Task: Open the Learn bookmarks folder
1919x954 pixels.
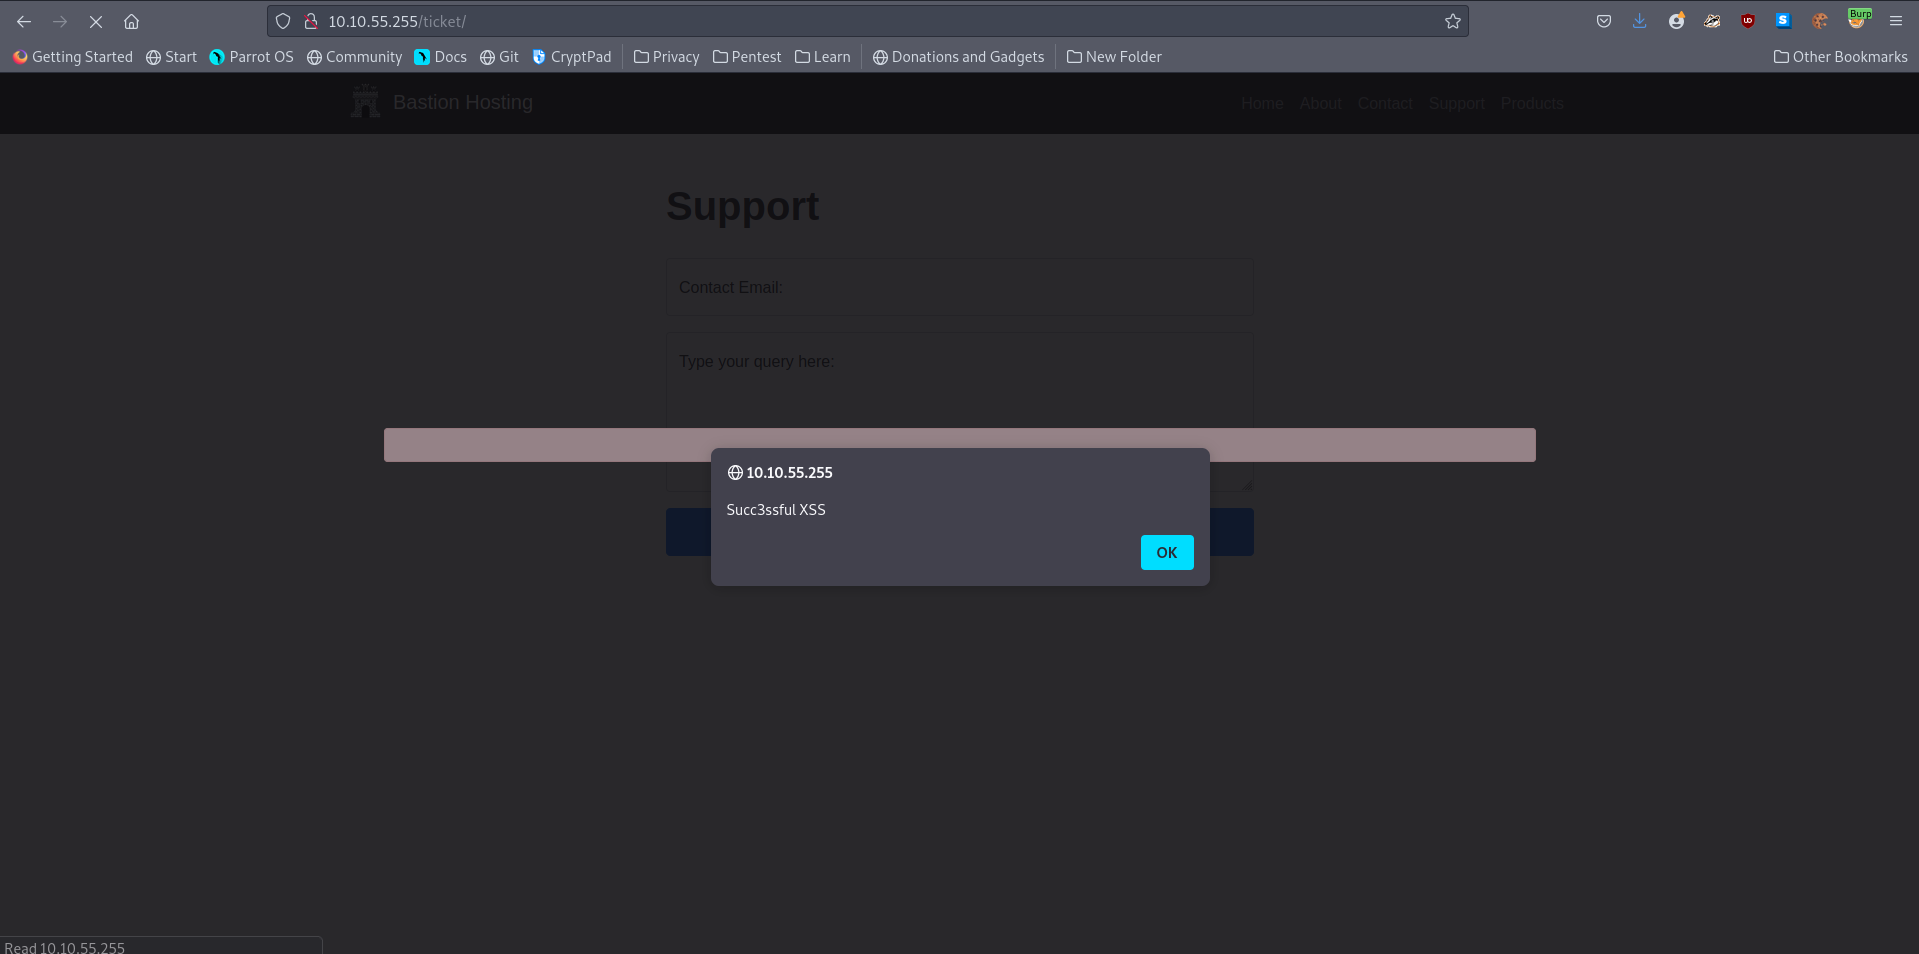Action: (x=822, y=57)
